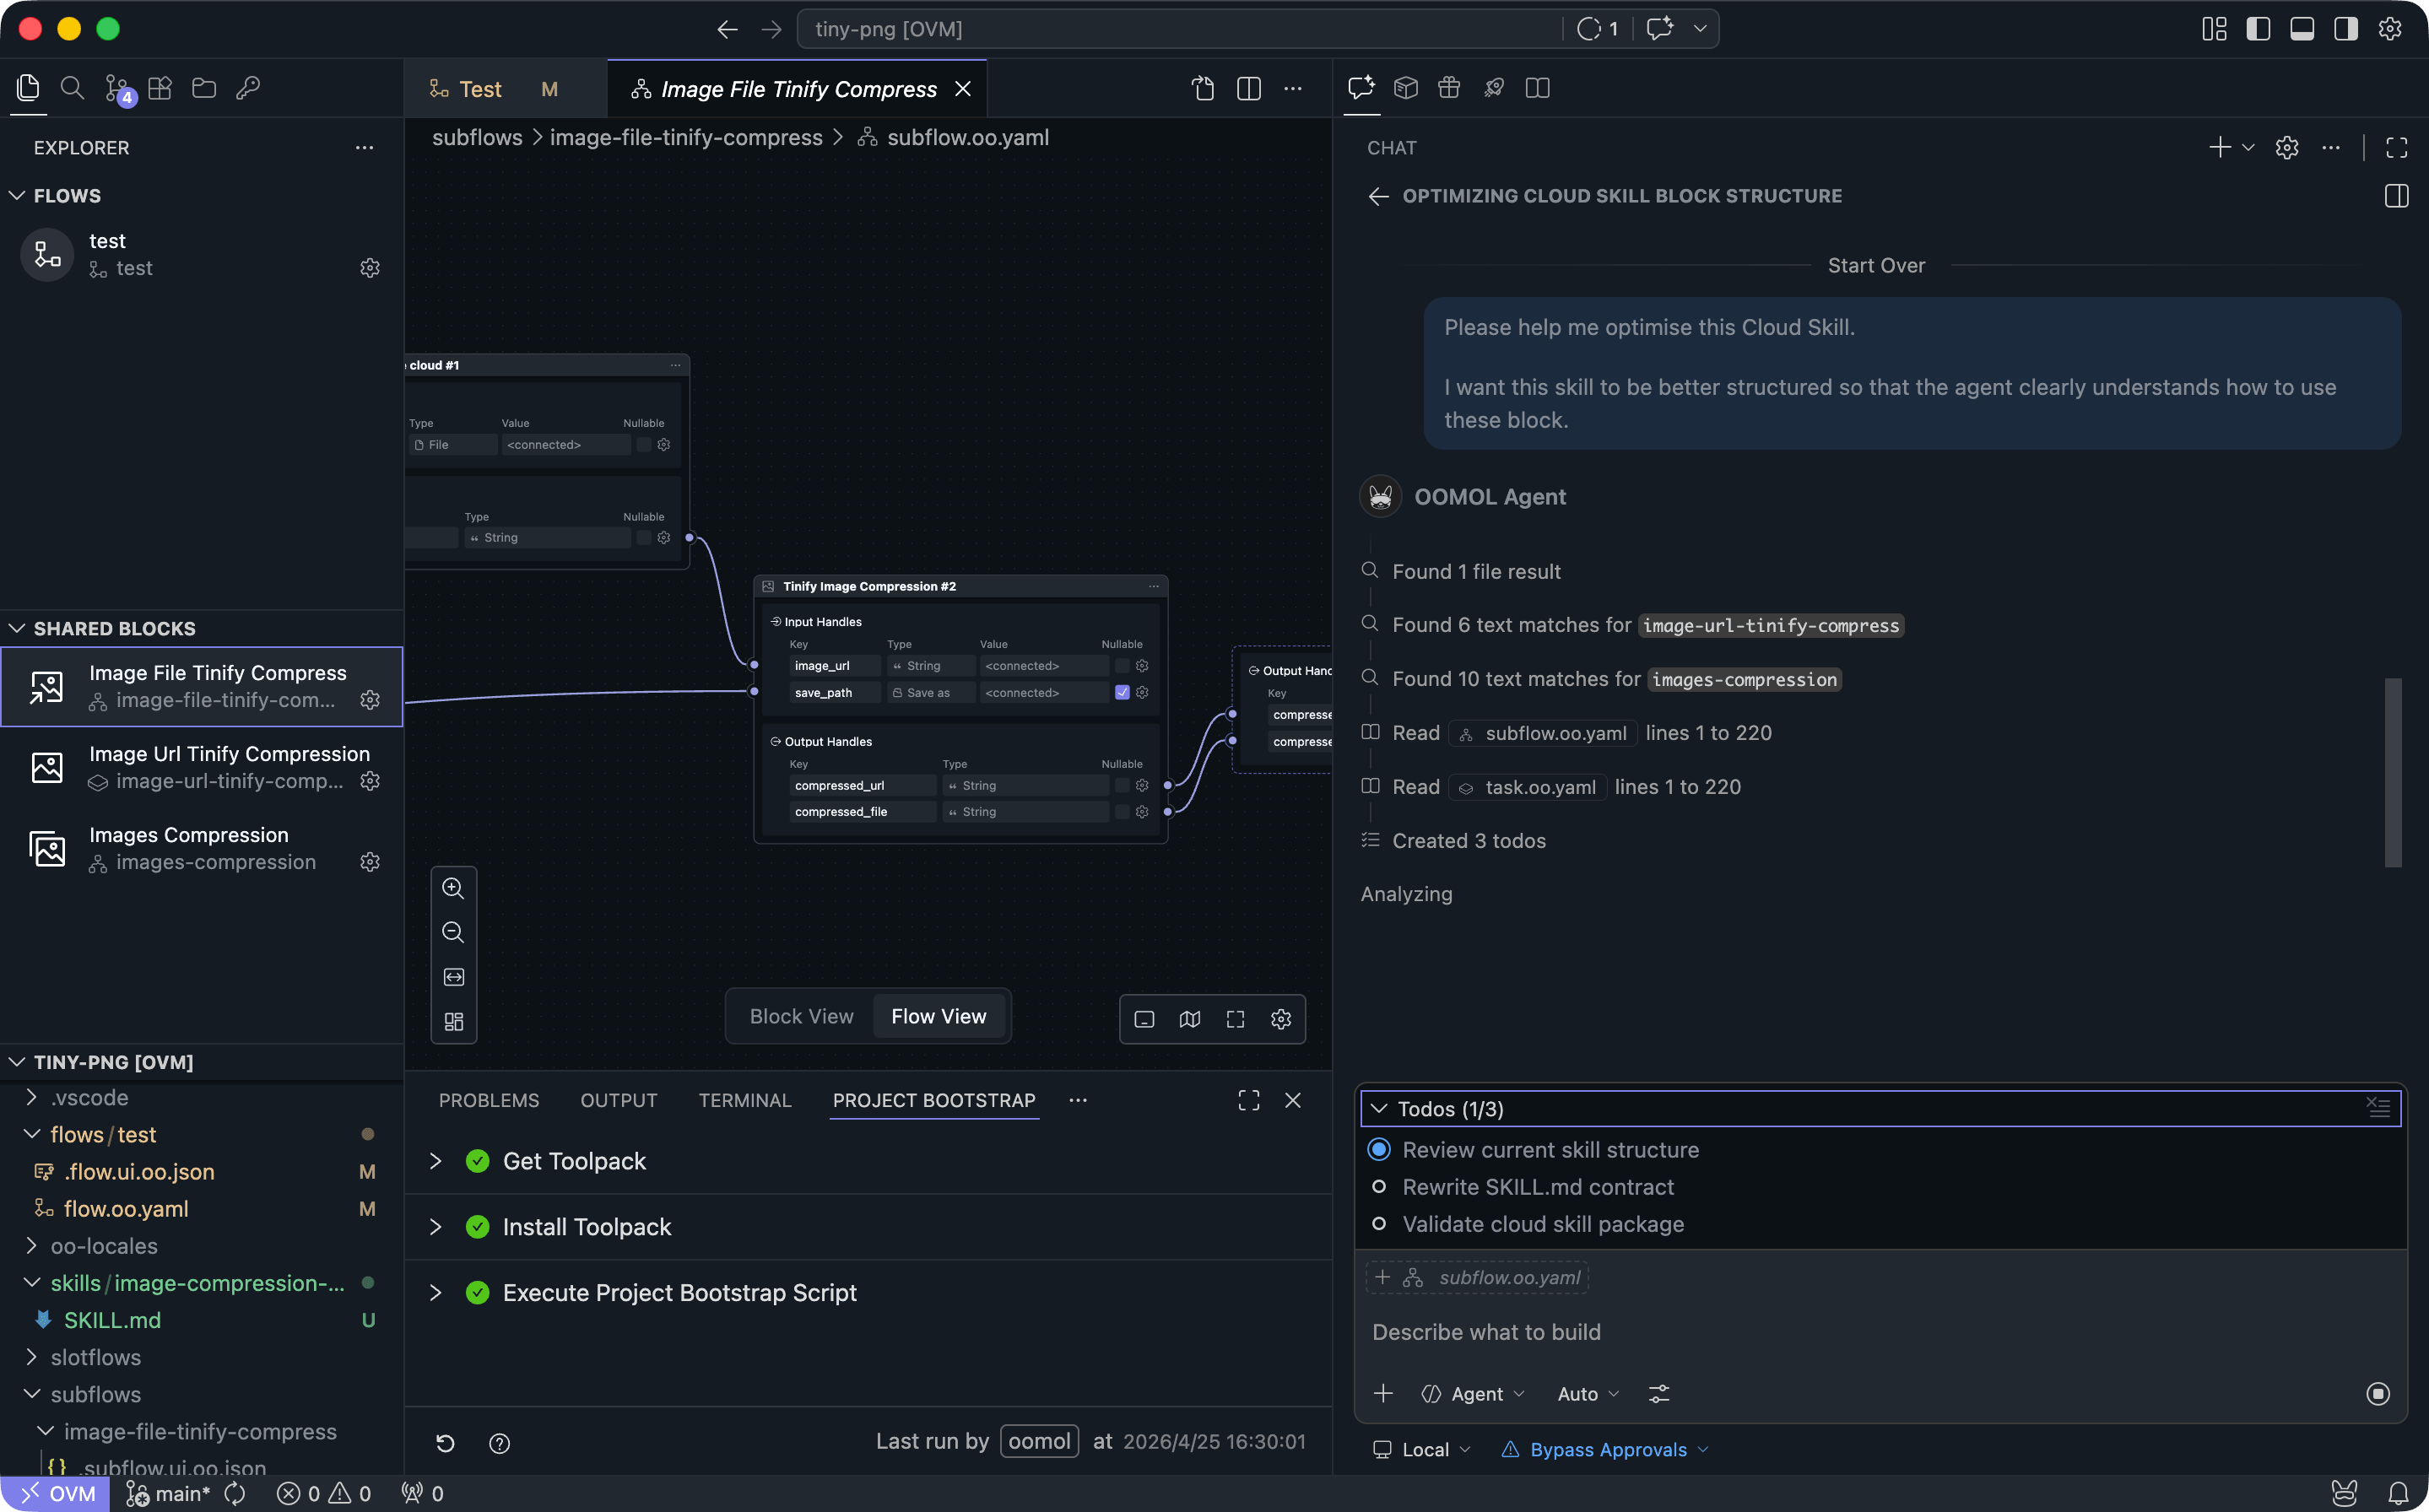Image resolution: width=2429 pixels, height=1512 pixels.
Task: Open chat settings gear icon
Action: 2287,148
